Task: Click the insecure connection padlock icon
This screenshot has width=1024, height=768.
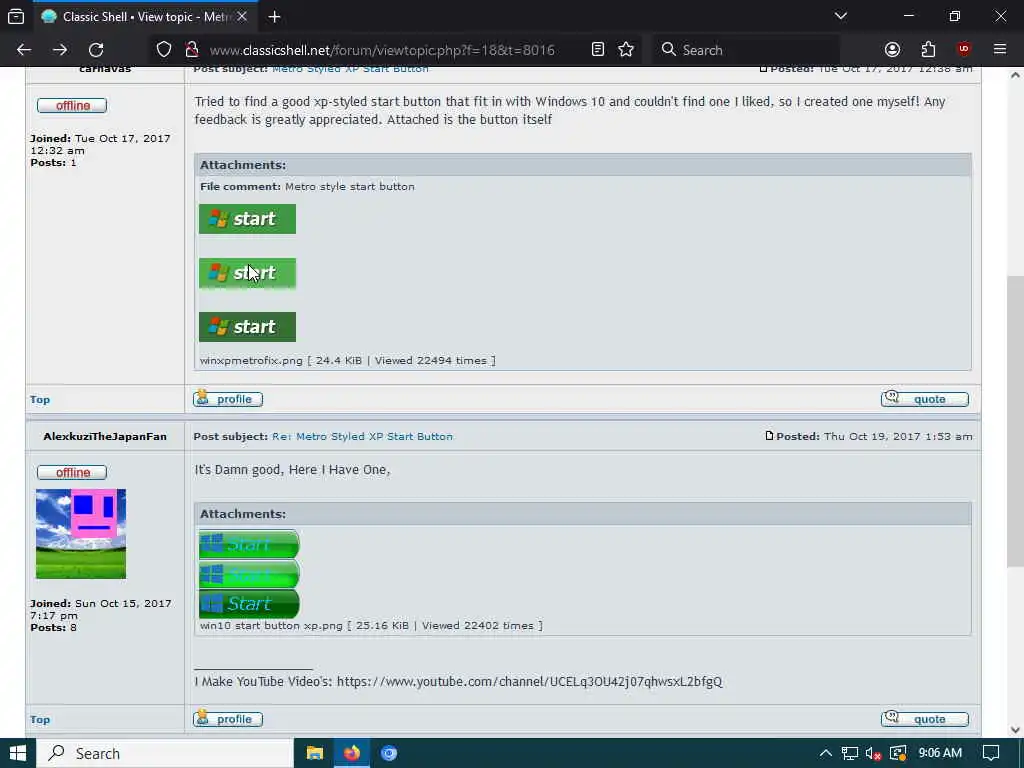Action: point(191,50)
